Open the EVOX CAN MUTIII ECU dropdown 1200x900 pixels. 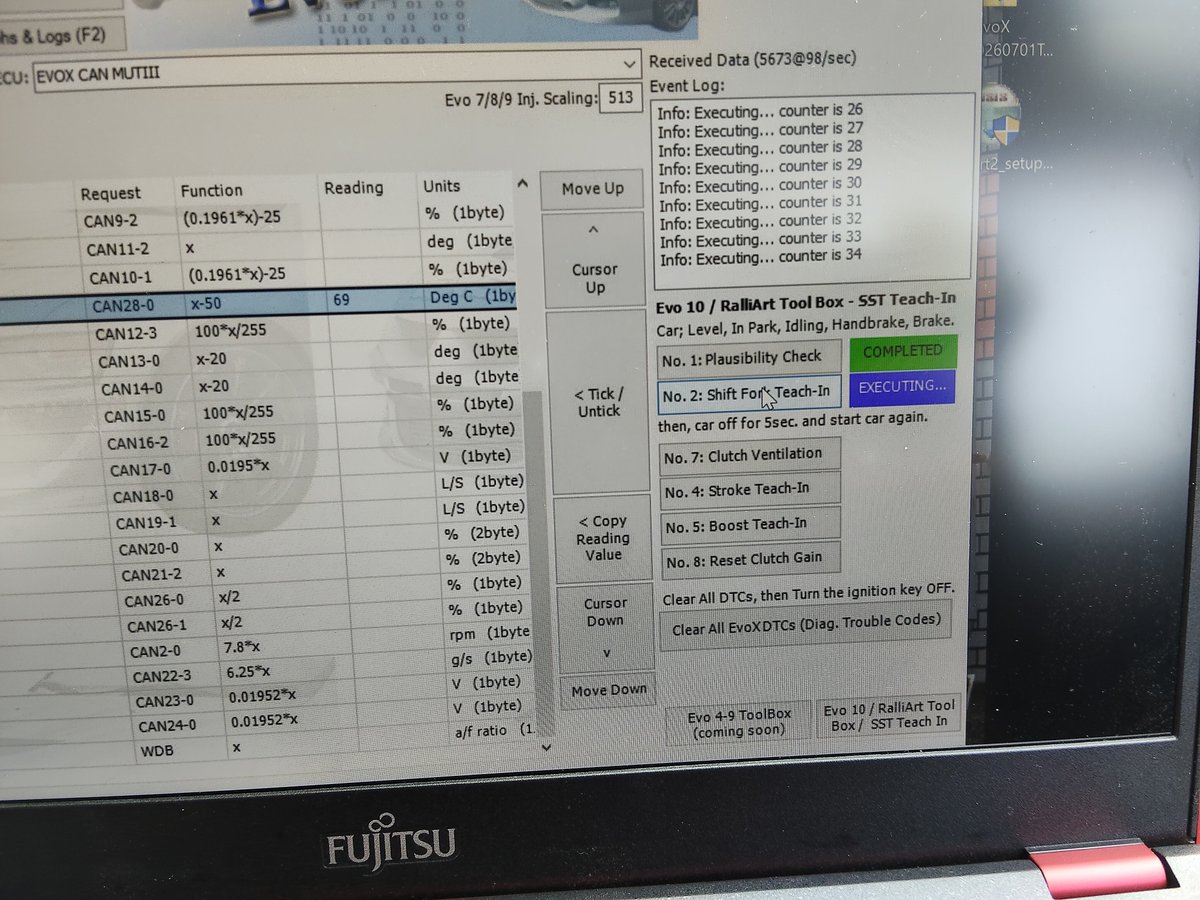[337, 71]
